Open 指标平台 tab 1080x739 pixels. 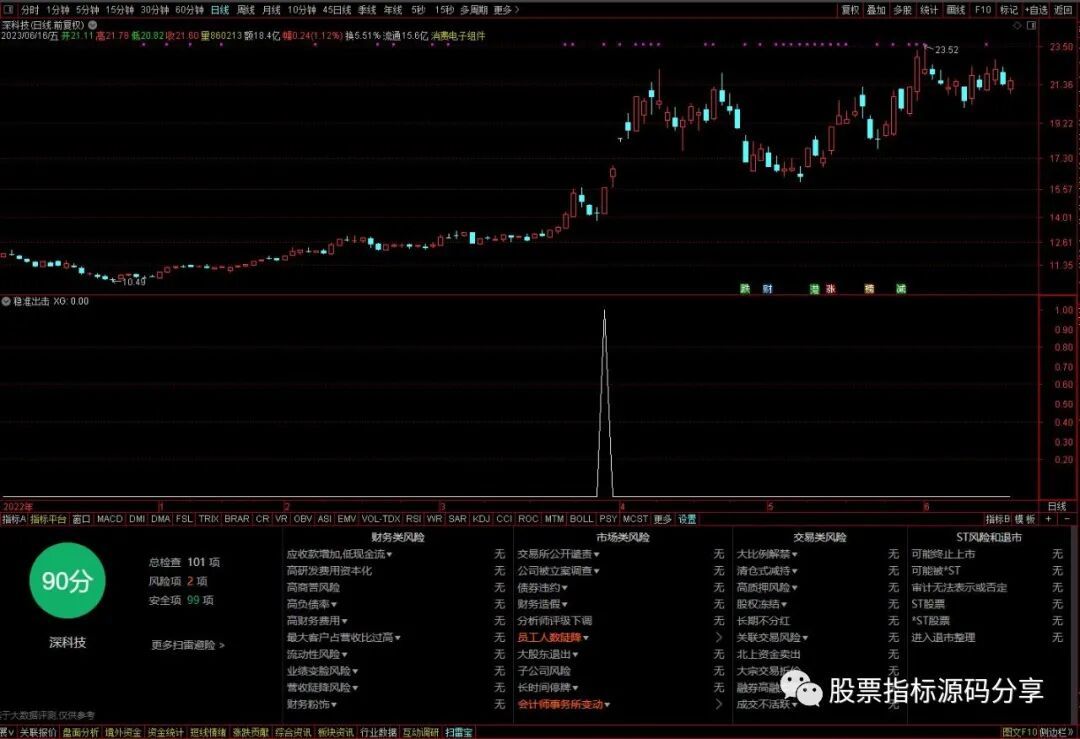[x=48, y=519]
